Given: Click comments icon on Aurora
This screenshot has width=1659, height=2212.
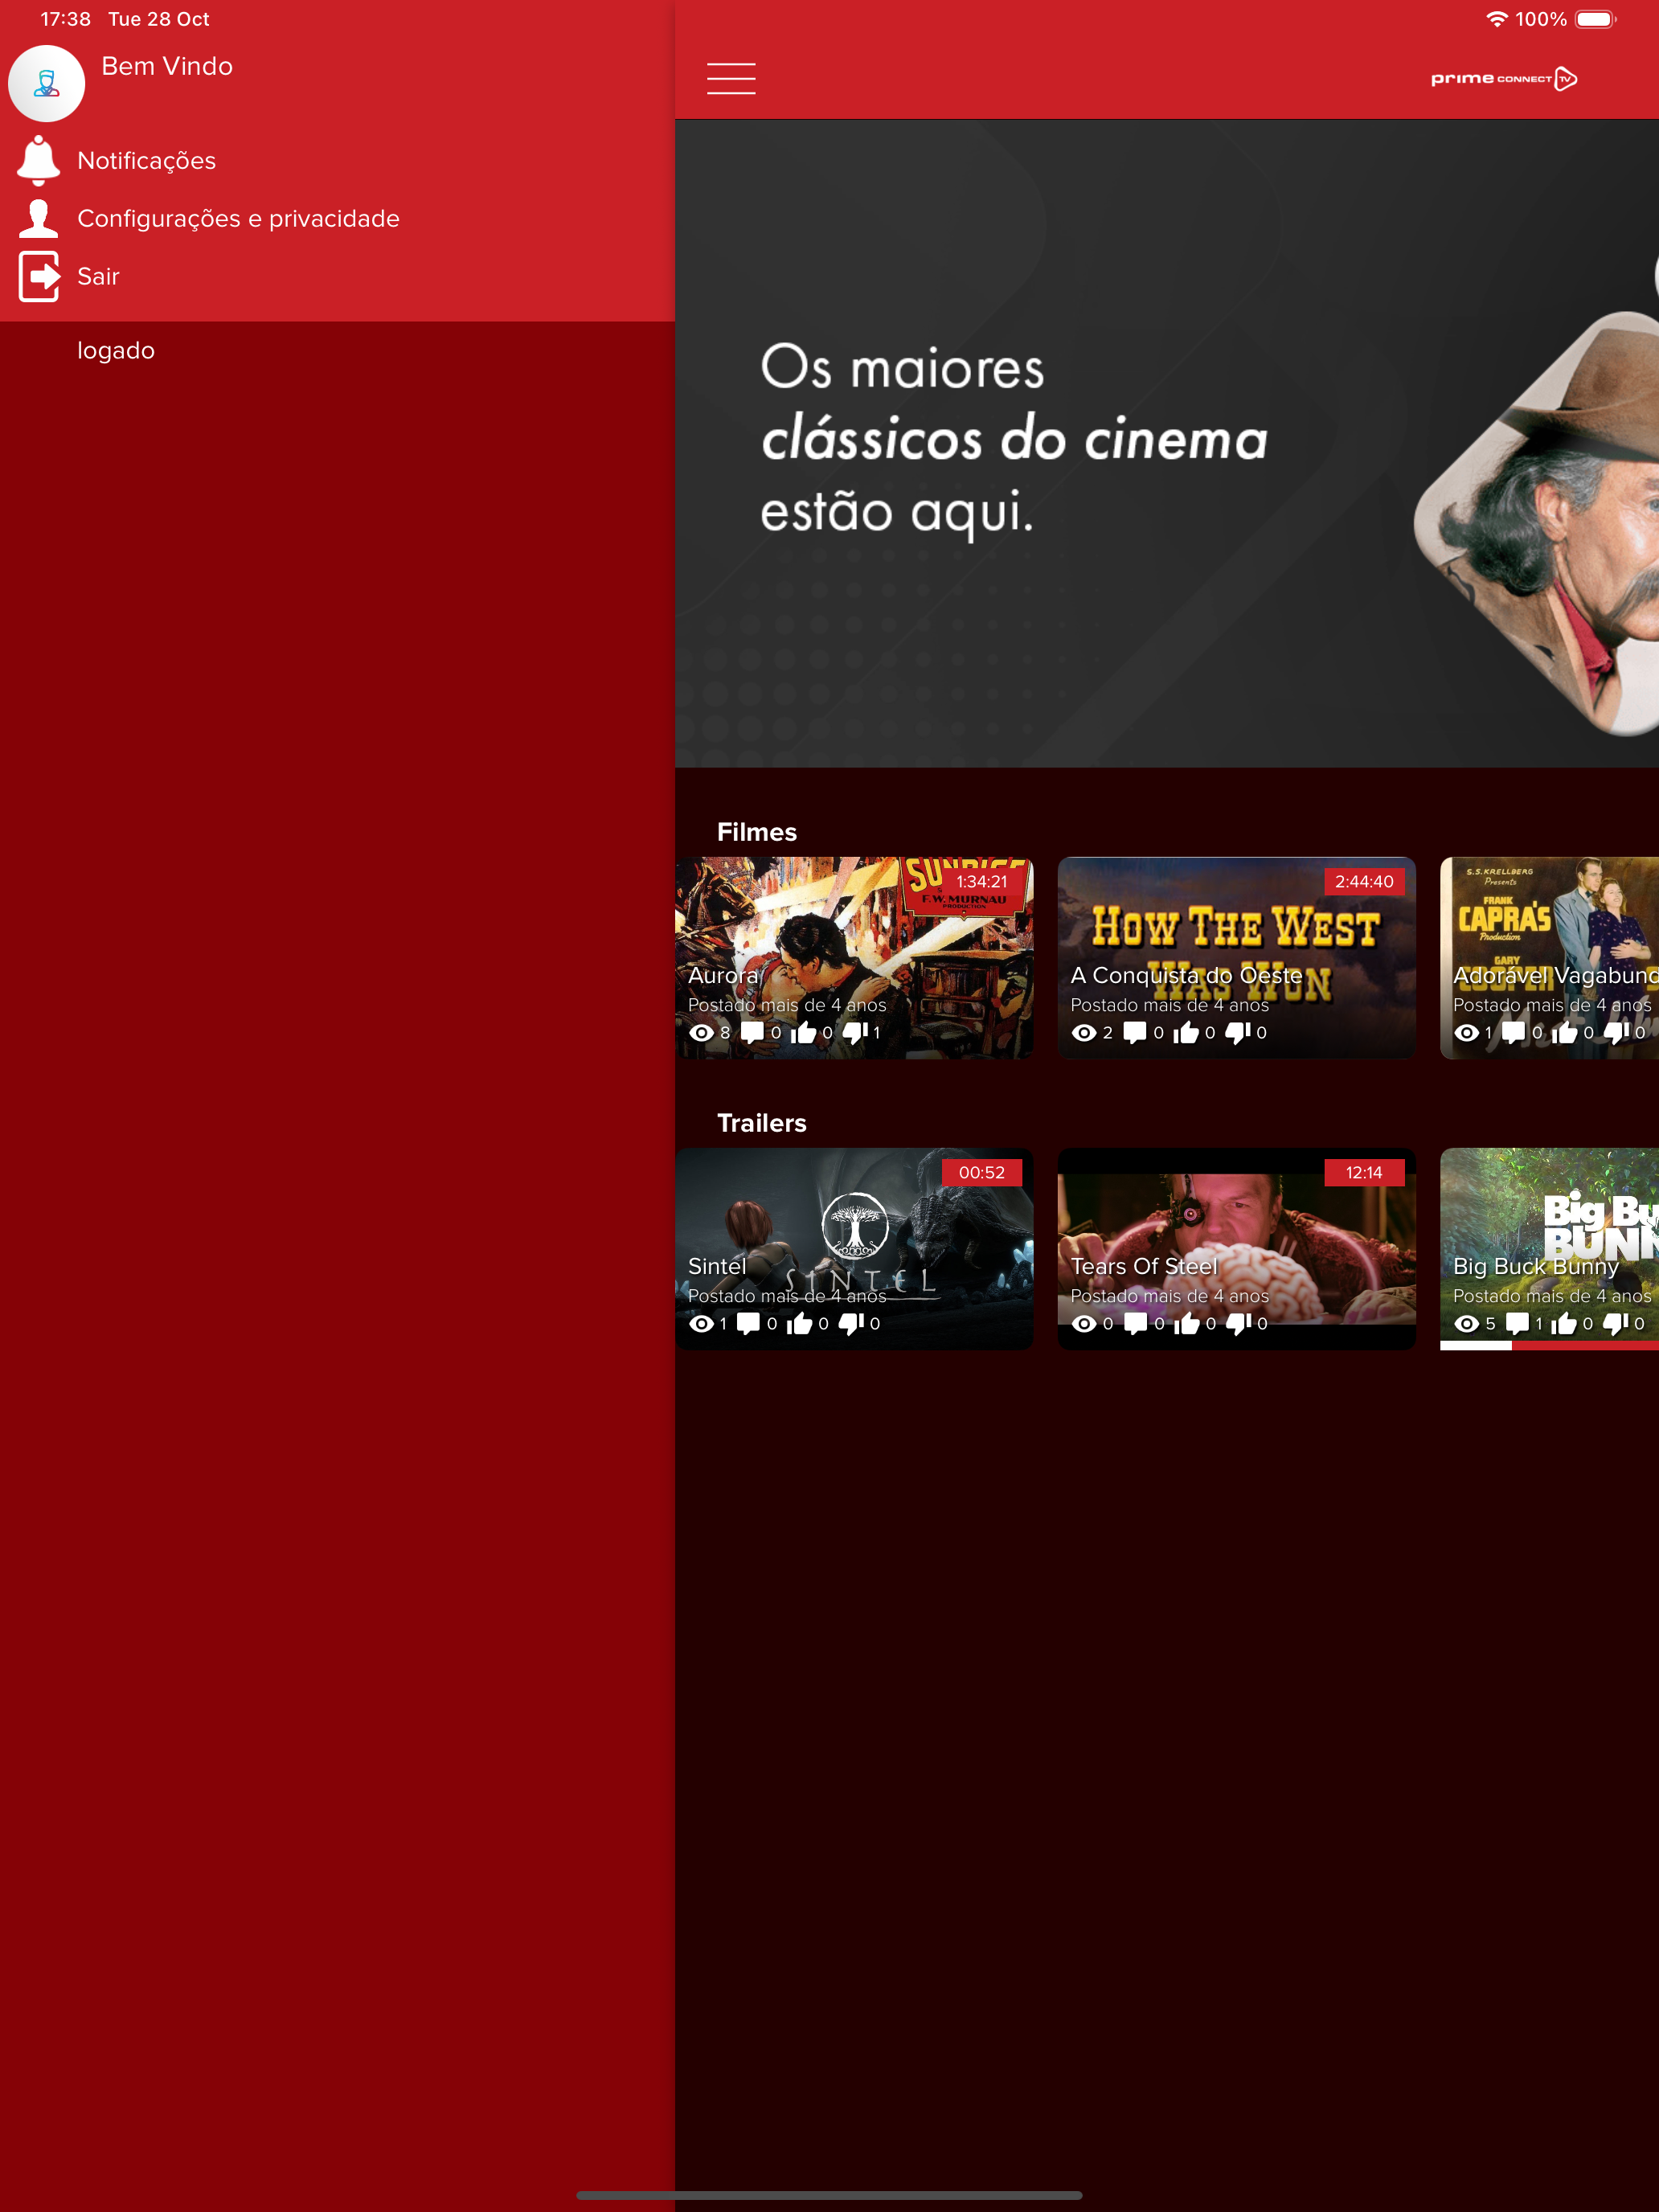Looking at the screenshot, I should 752,1033.
